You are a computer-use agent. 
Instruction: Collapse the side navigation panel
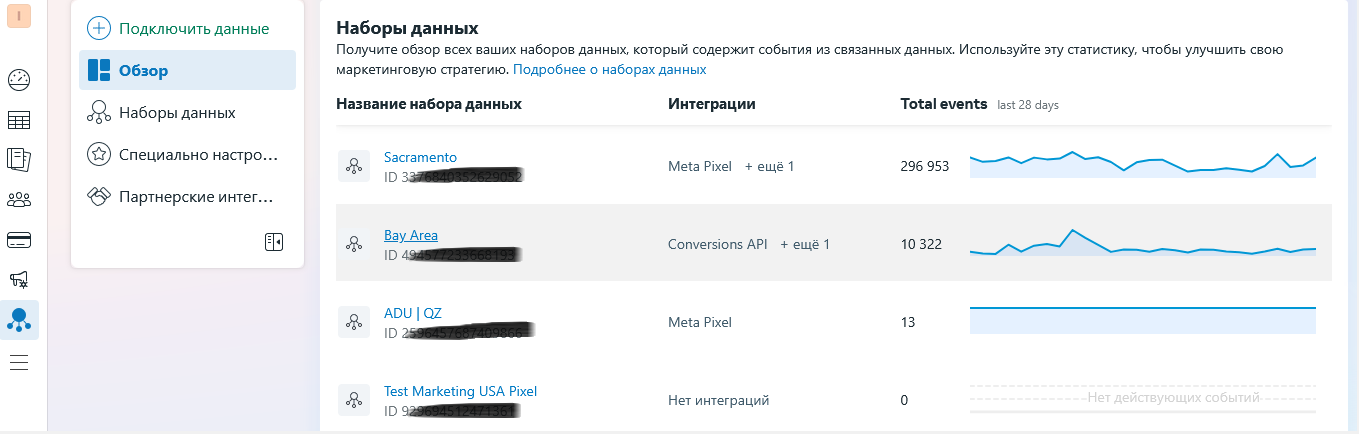pyautogui.click(x=274, y=241)
